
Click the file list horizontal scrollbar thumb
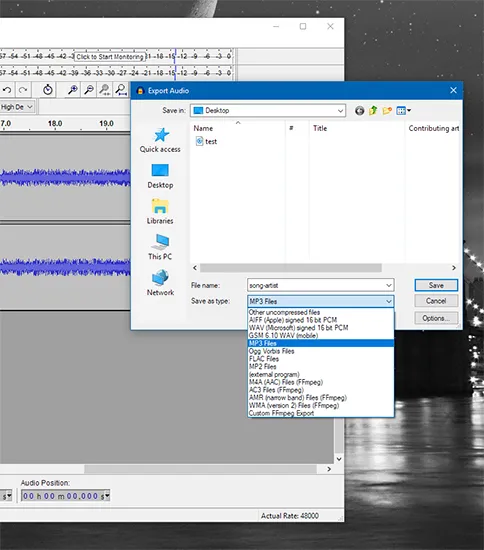(x=290, y=268)
